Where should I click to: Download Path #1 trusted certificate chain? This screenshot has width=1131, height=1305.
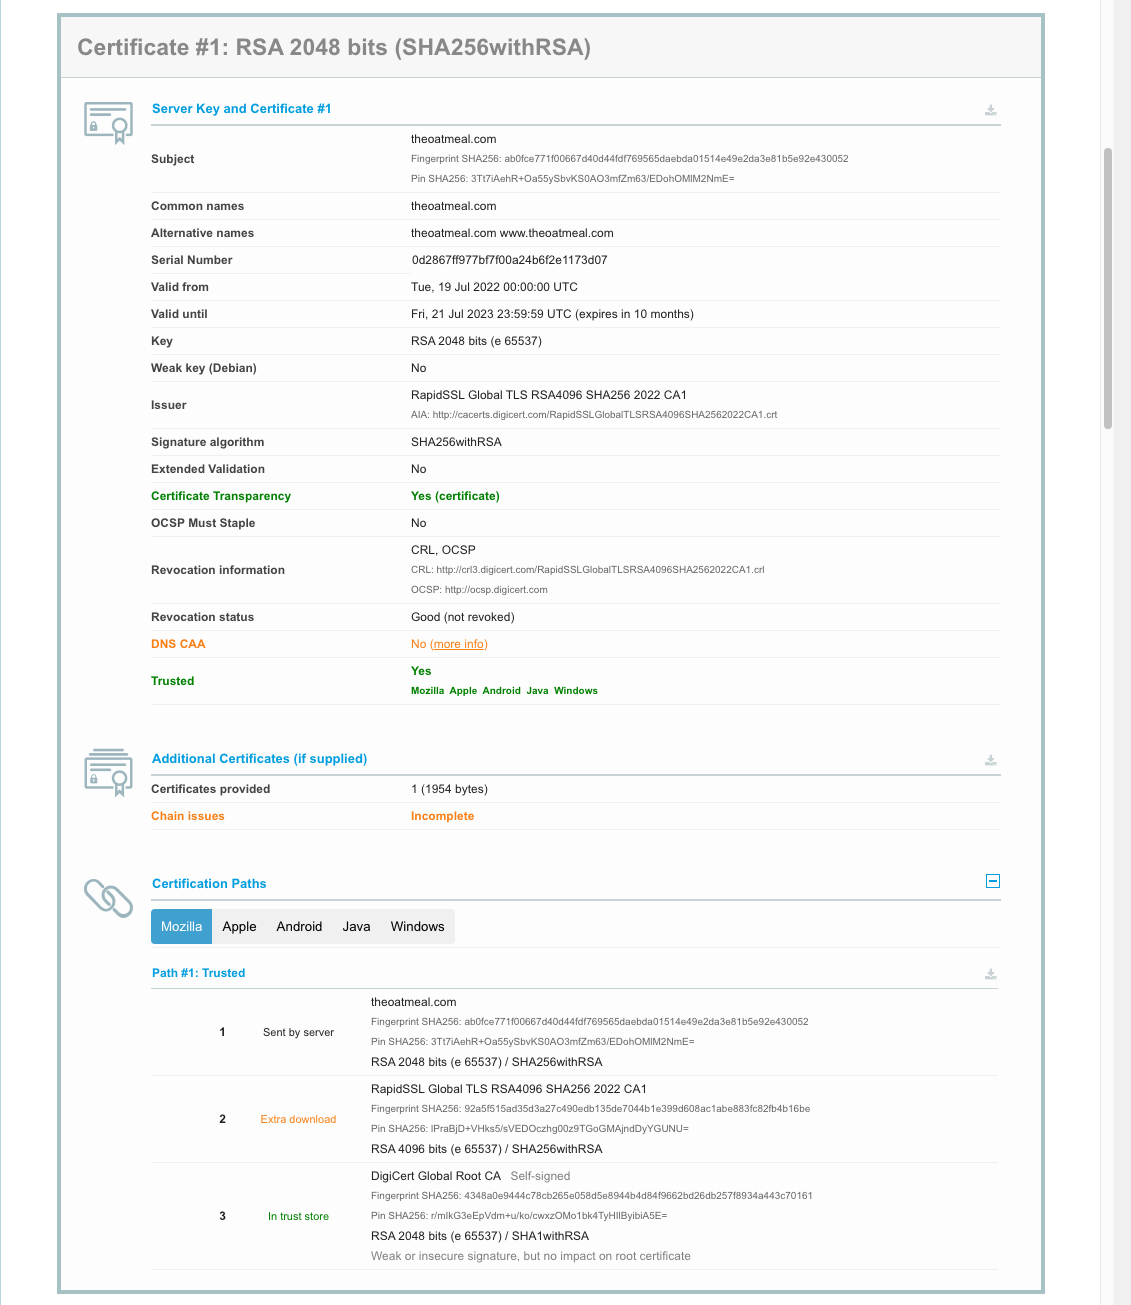click(990, 974)
